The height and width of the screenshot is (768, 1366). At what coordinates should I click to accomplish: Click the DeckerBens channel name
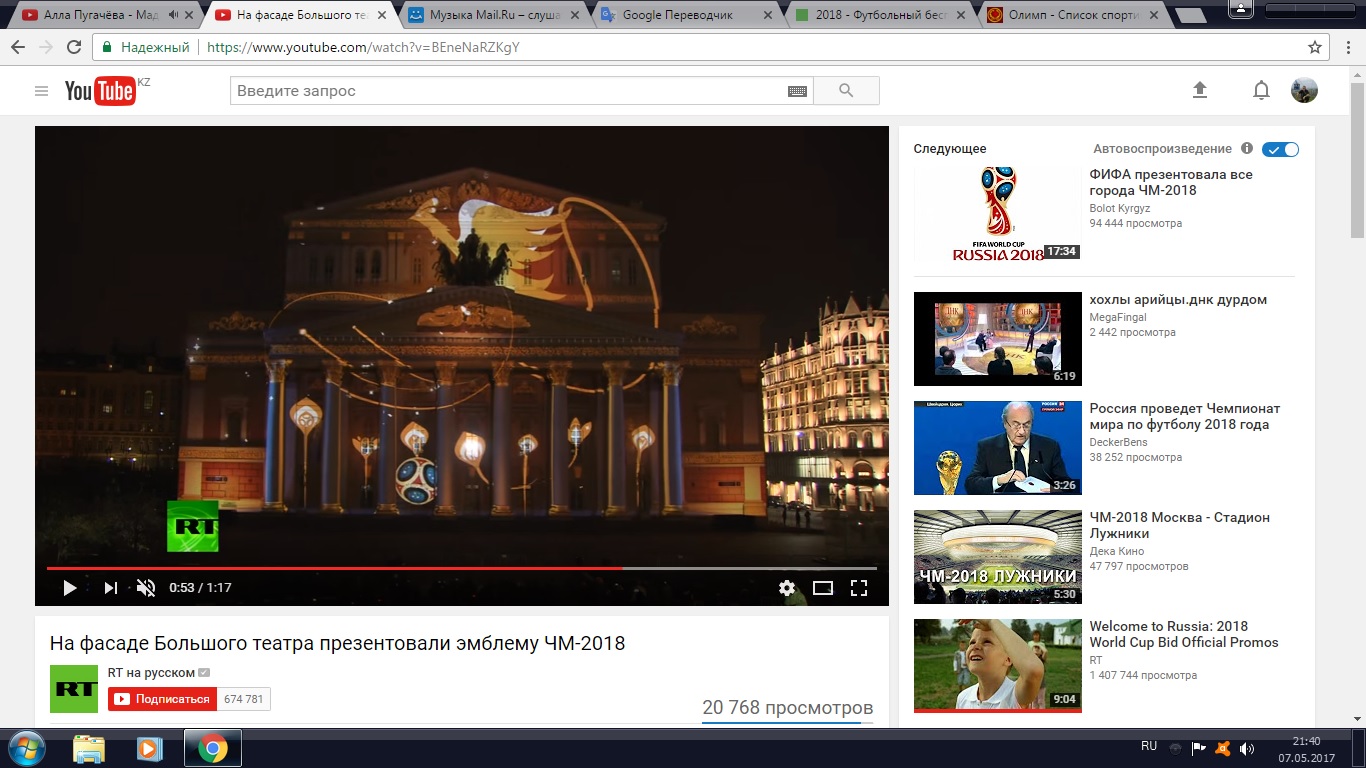(1118, 442)
